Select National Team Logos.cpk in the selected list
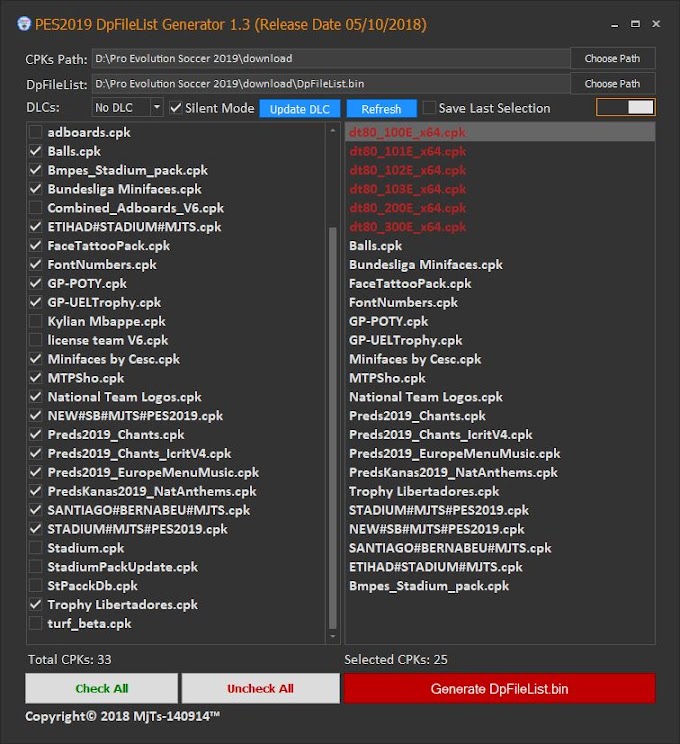This screenshot has width=680, height=744. click(x=500, y=397)
